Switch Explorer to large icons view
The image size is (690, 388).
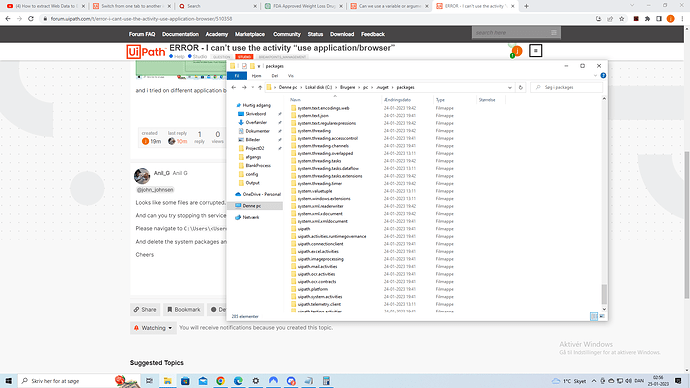coord(602,316)
